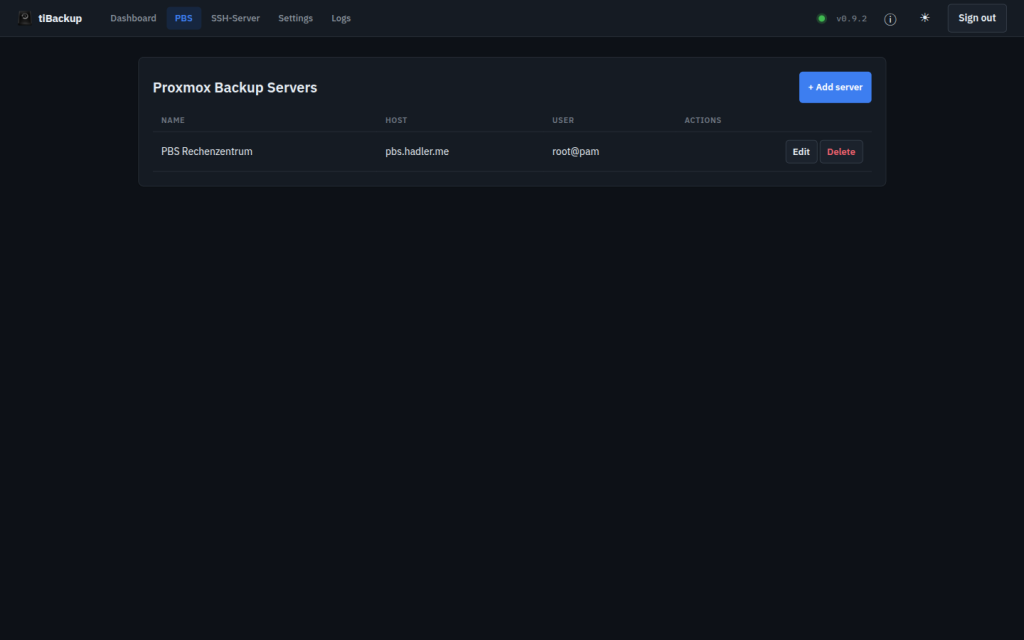Select the PBS Rechenzentrum name cell
Image resolution: width=1024 pixels, height=640 pixels.
(206, 152)
